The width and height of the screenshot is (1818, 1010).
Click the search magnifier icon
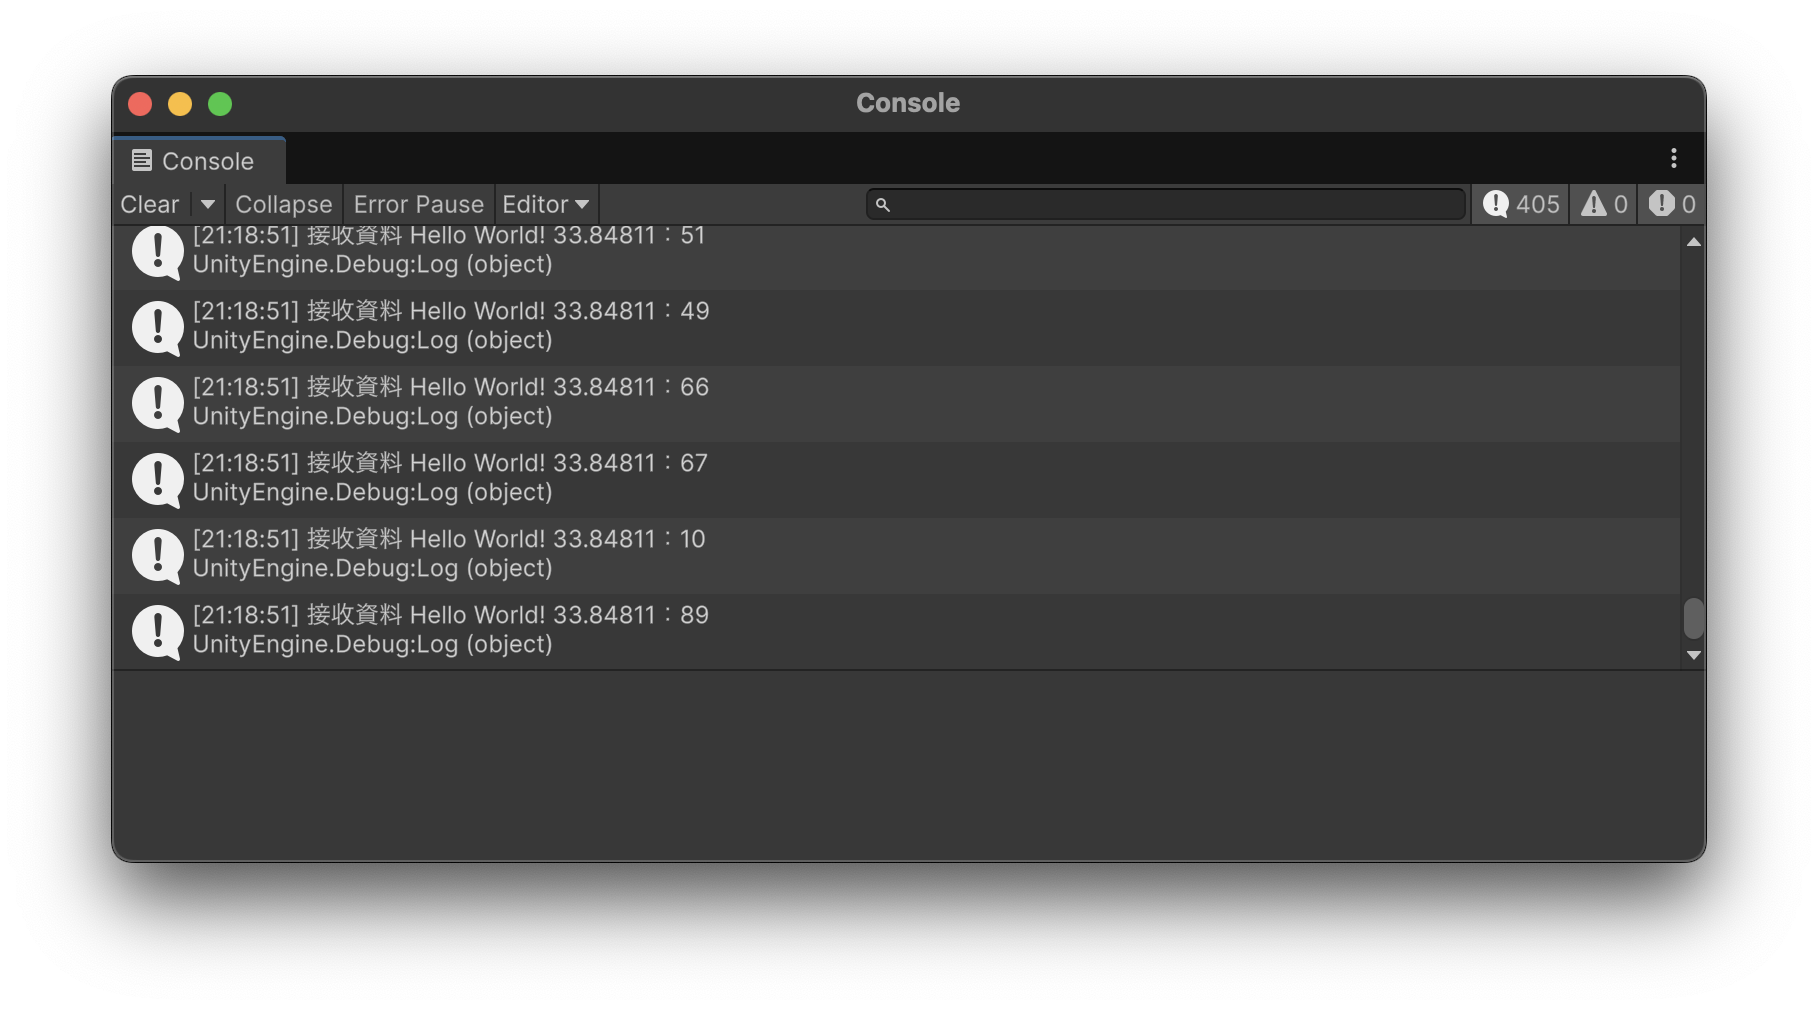tap(882, 205)
